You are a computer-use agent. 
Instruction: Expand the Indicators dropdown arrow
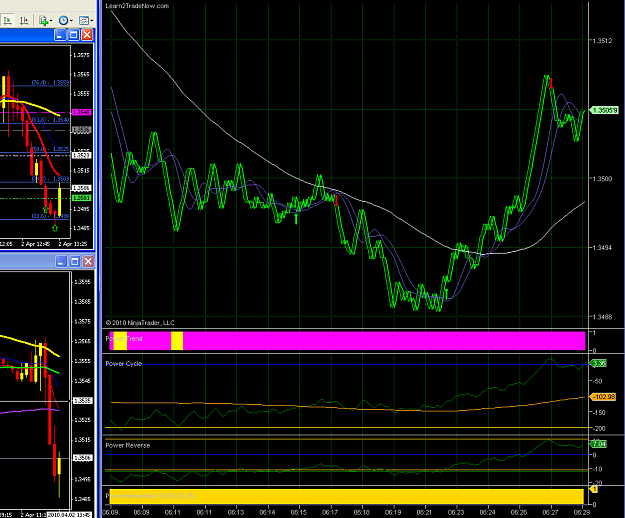pyautogui.click(x=51, y=21)
